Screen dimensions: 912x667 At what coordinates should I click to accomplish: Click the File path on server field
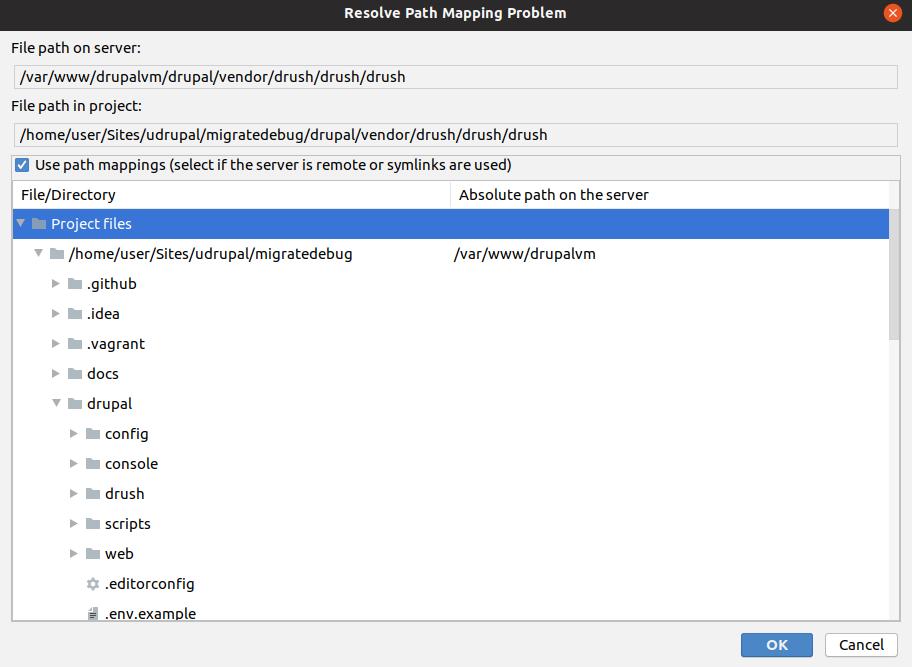pos(455,77)
